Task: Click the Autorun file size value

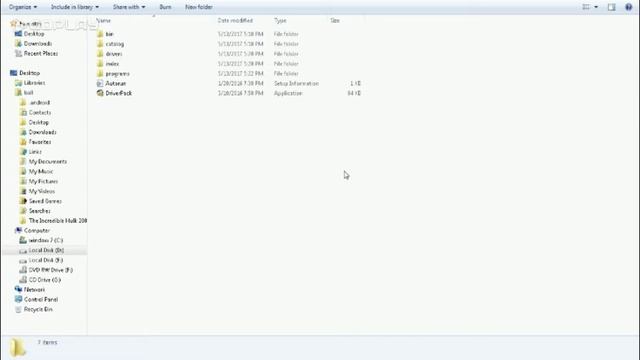Action: (355, 83)
